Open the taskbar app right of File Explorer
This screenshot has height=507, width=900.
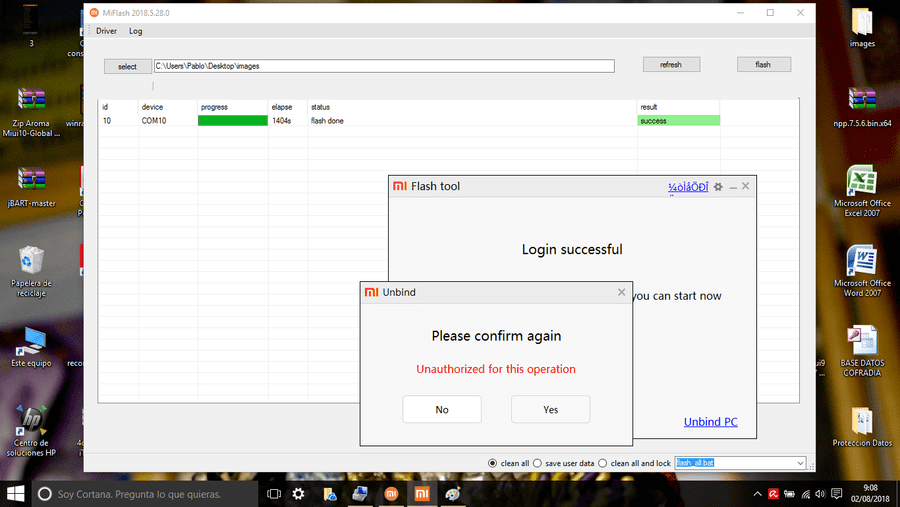point(360,494)
